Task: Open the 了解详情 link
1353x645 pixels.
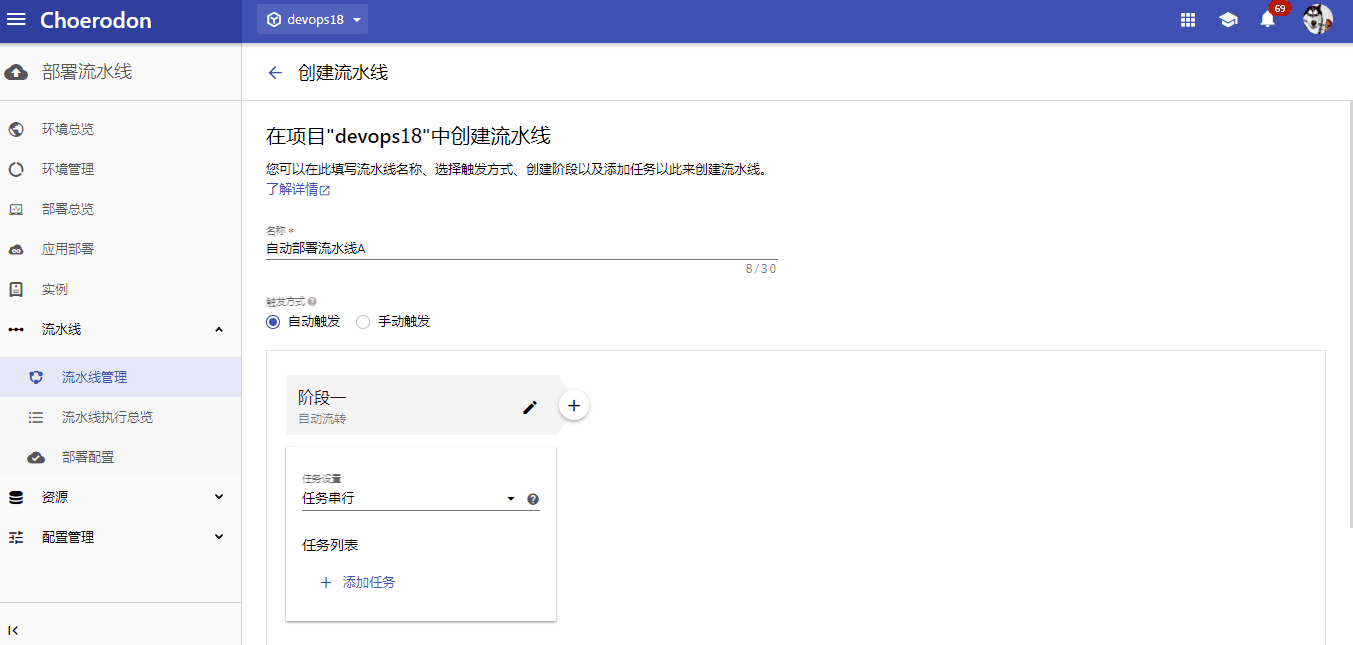Action: [298, 189]
